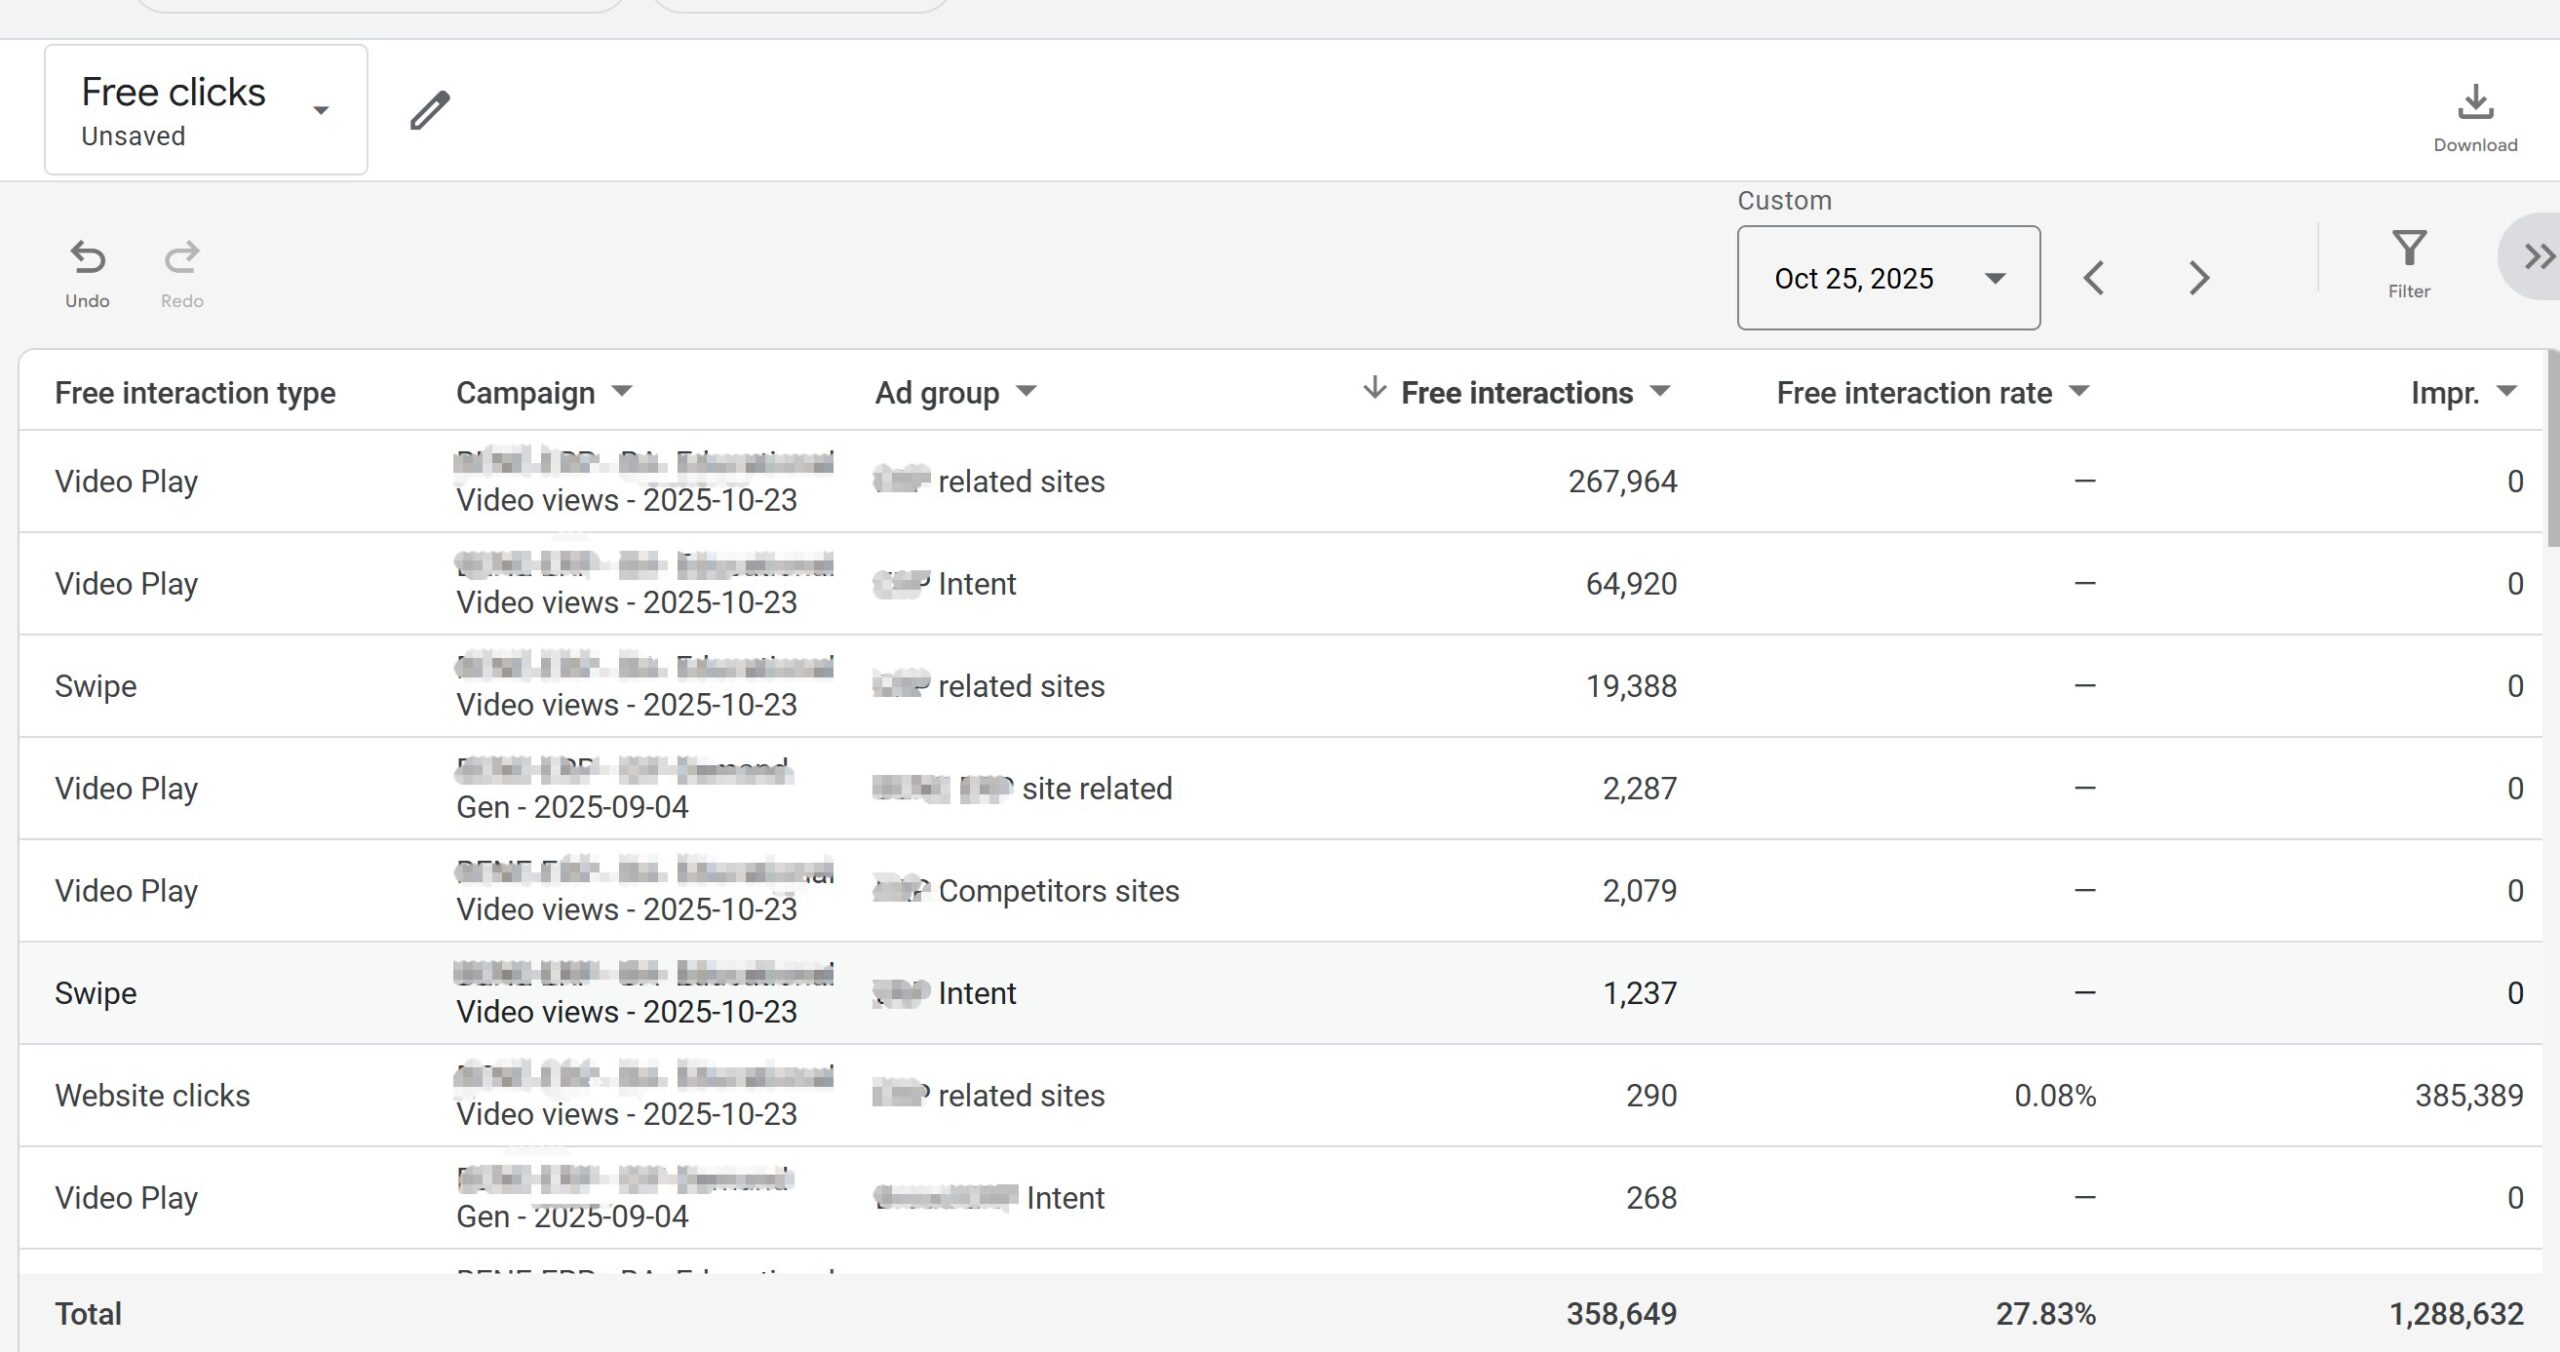
Task: Open the Filter funnel icon
Action: click(x=2409, y=249)
